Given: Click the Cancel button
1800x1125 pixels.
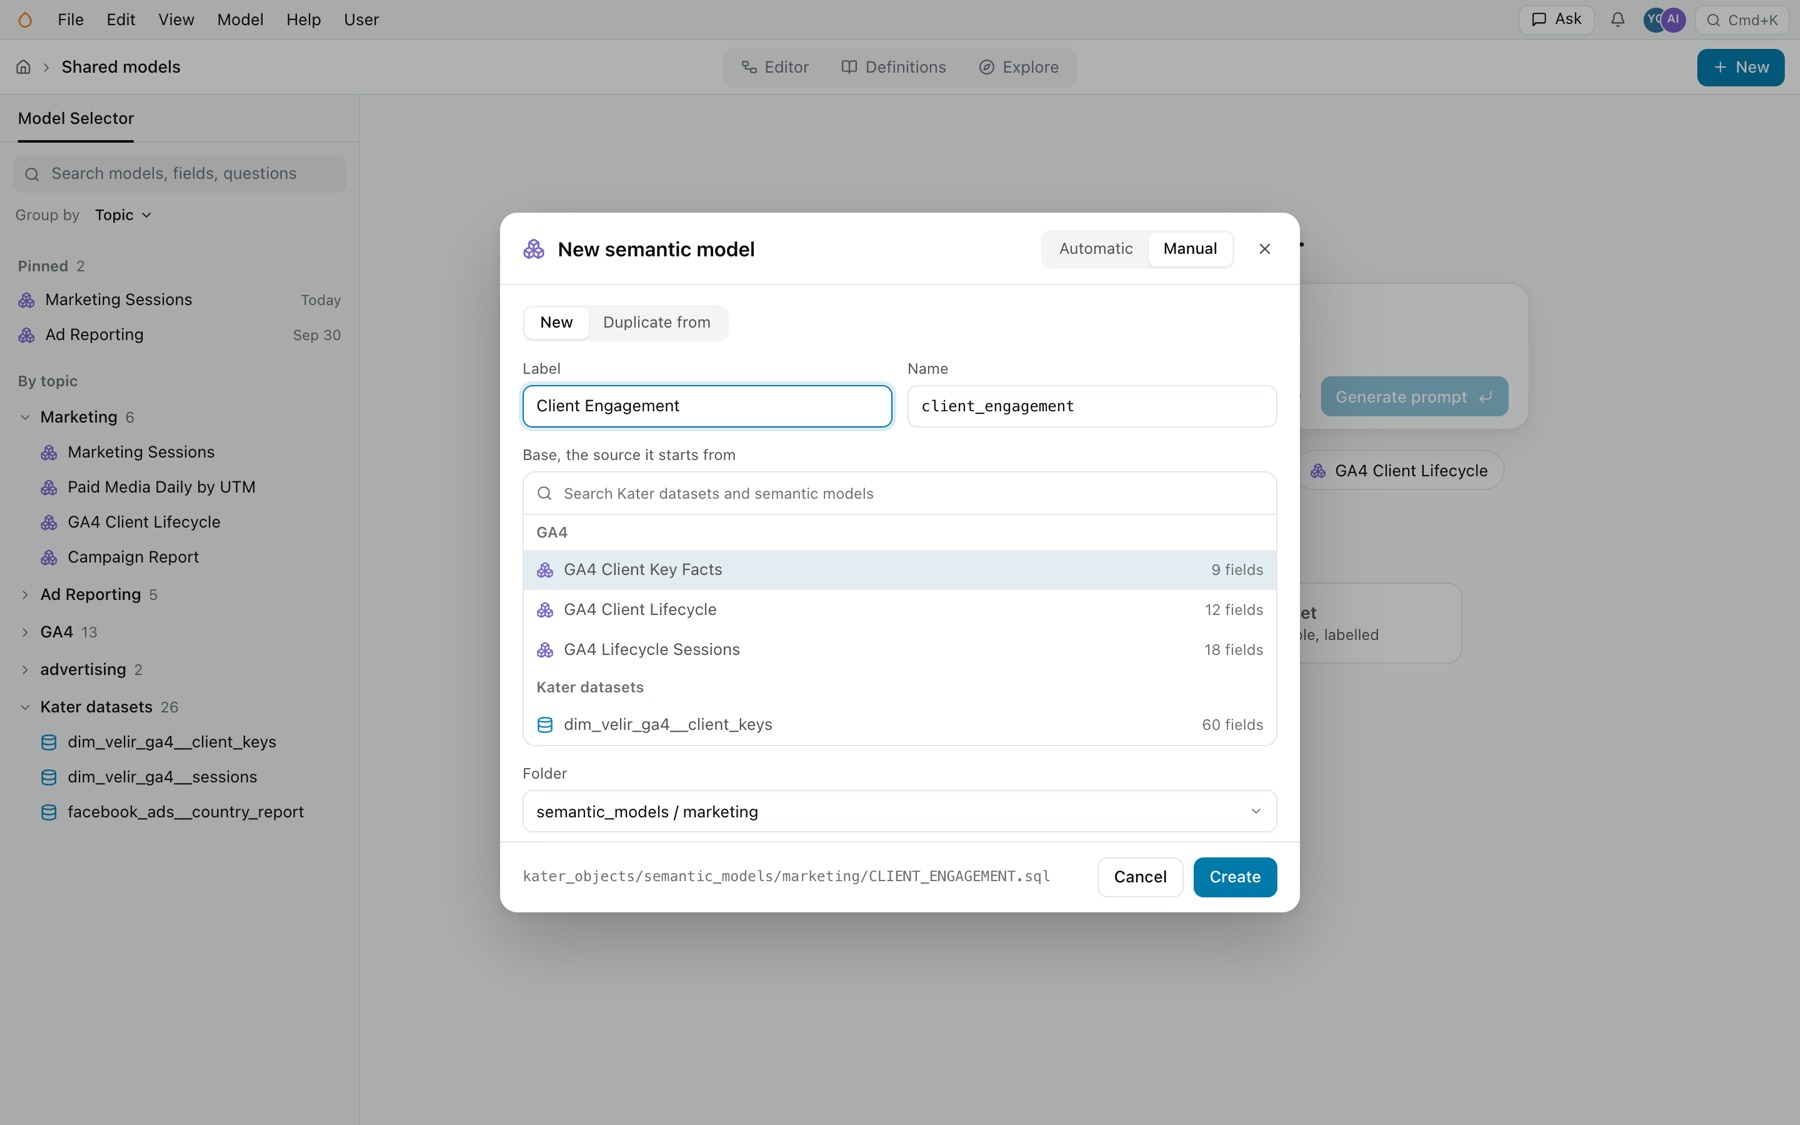Looking at the screenshot, I should pos(1140,877).
